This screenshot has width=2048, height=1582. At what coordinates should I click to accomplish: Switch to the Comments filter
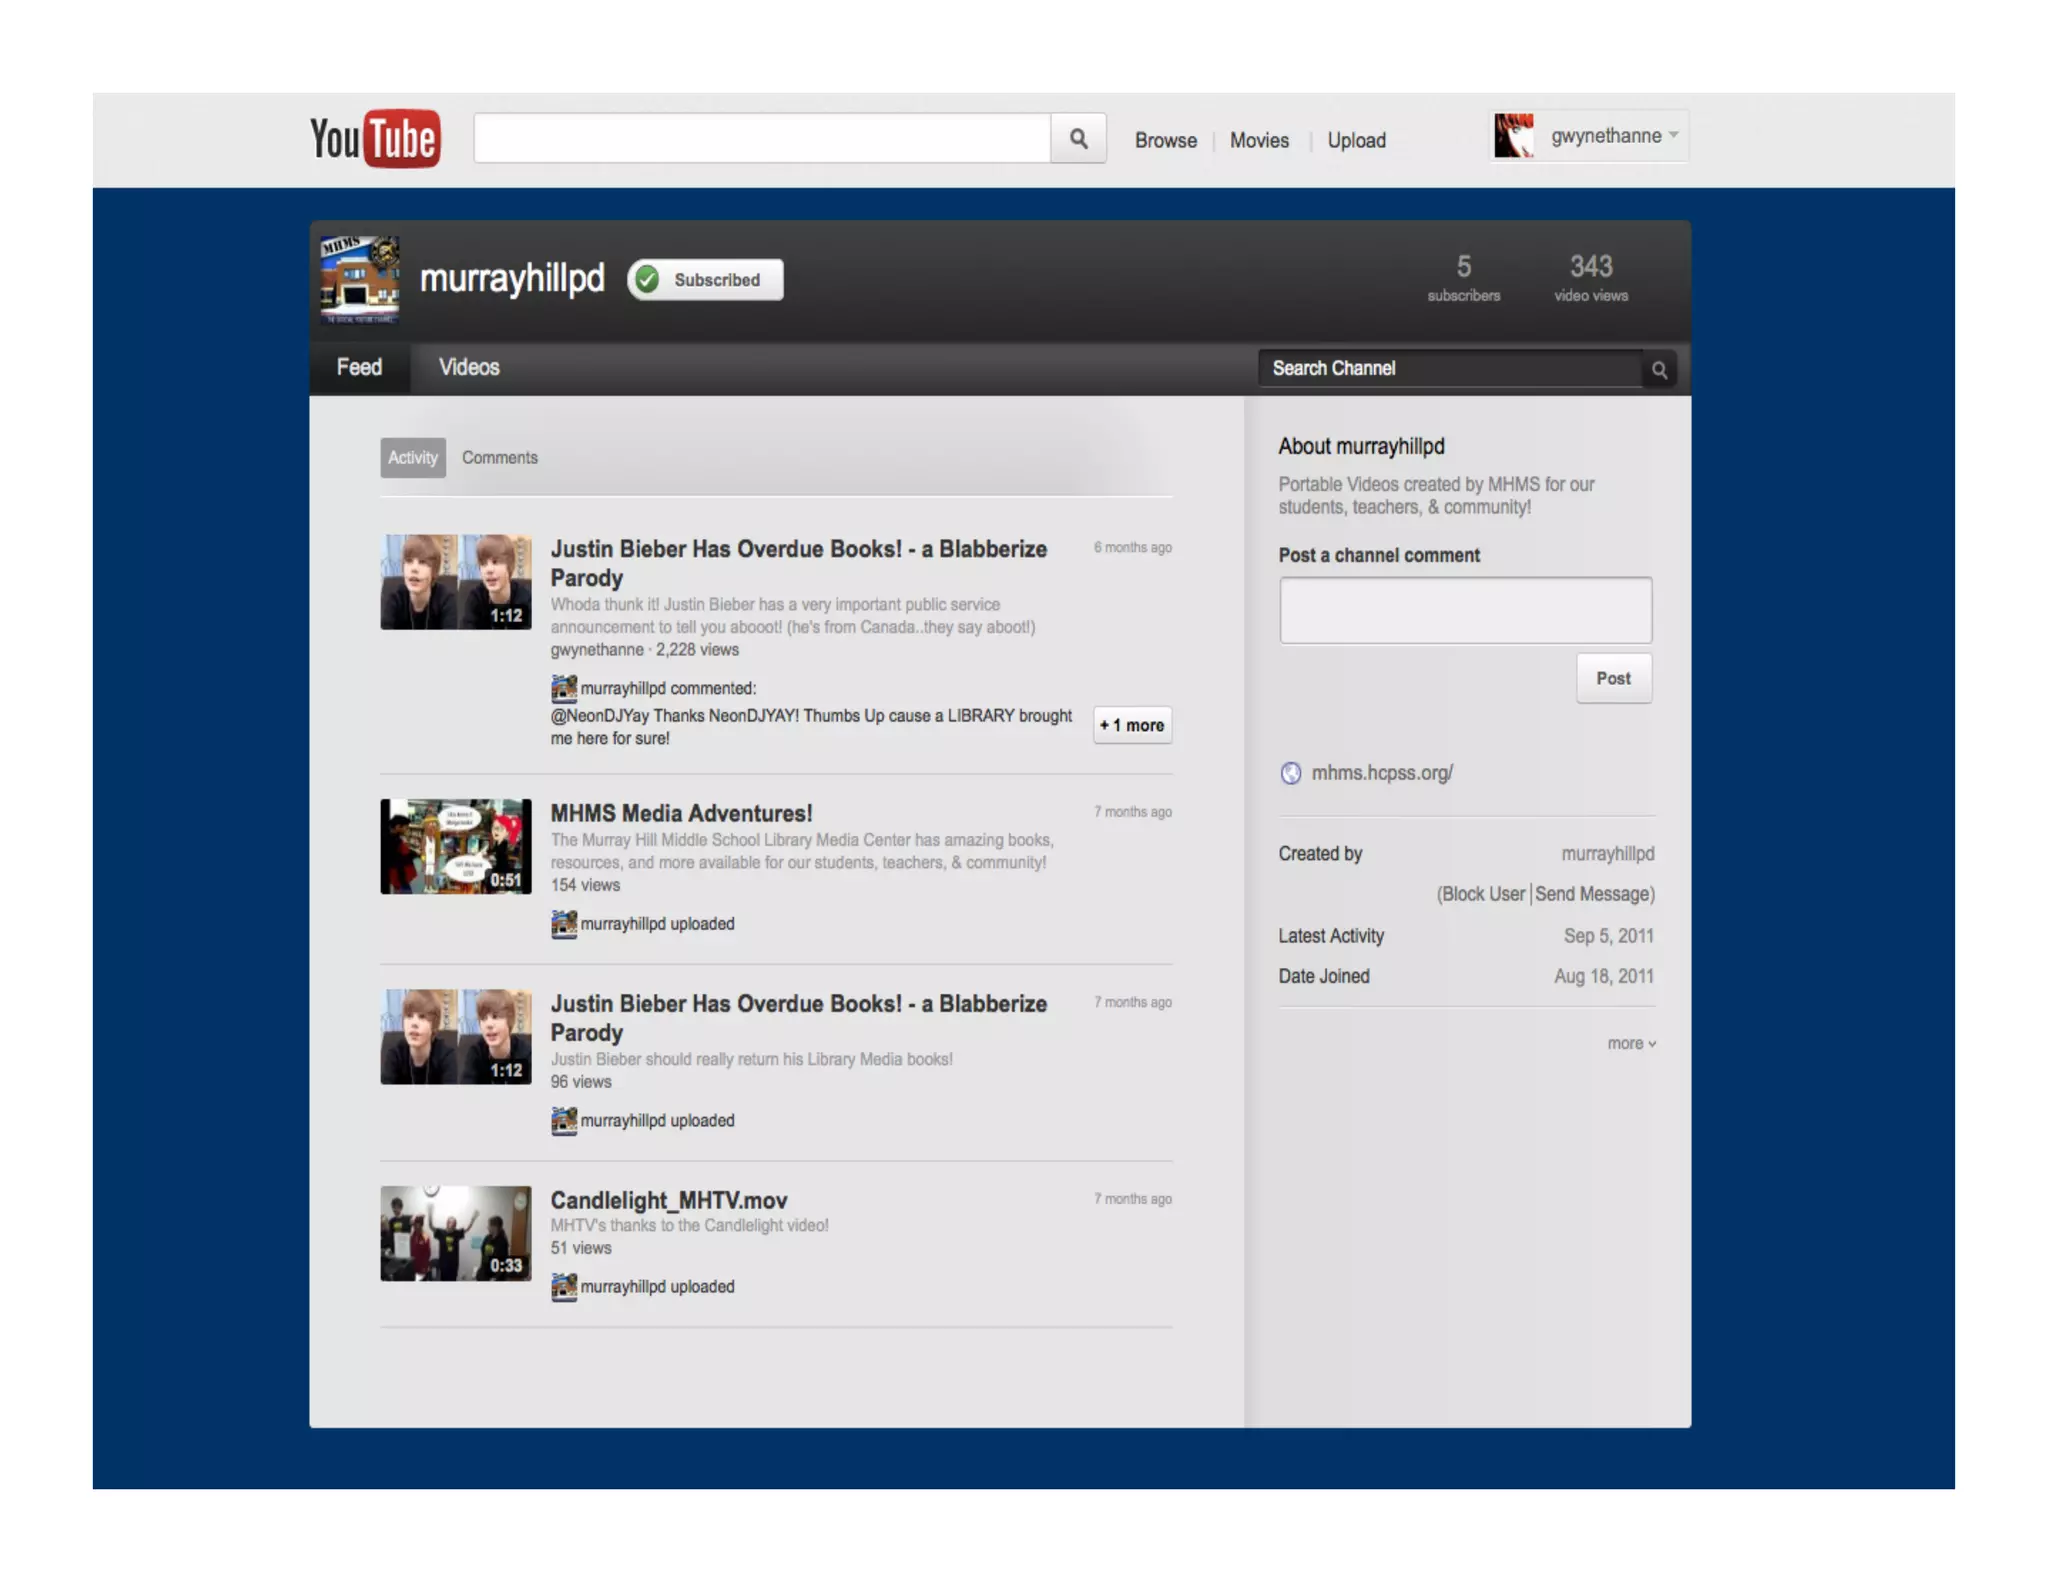pos(499,457)
